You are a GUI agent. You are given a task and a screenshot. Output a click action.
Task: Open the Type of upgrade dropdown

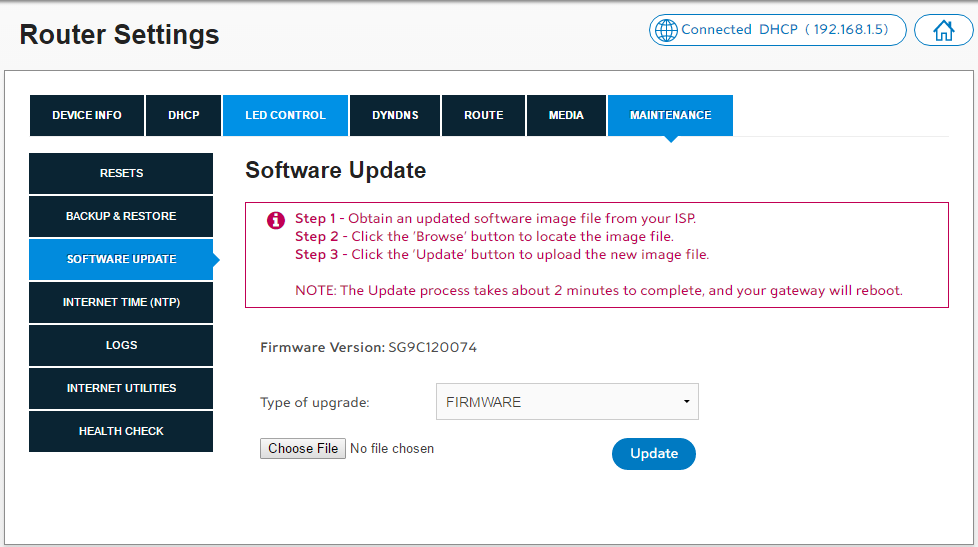coord(567,402)
